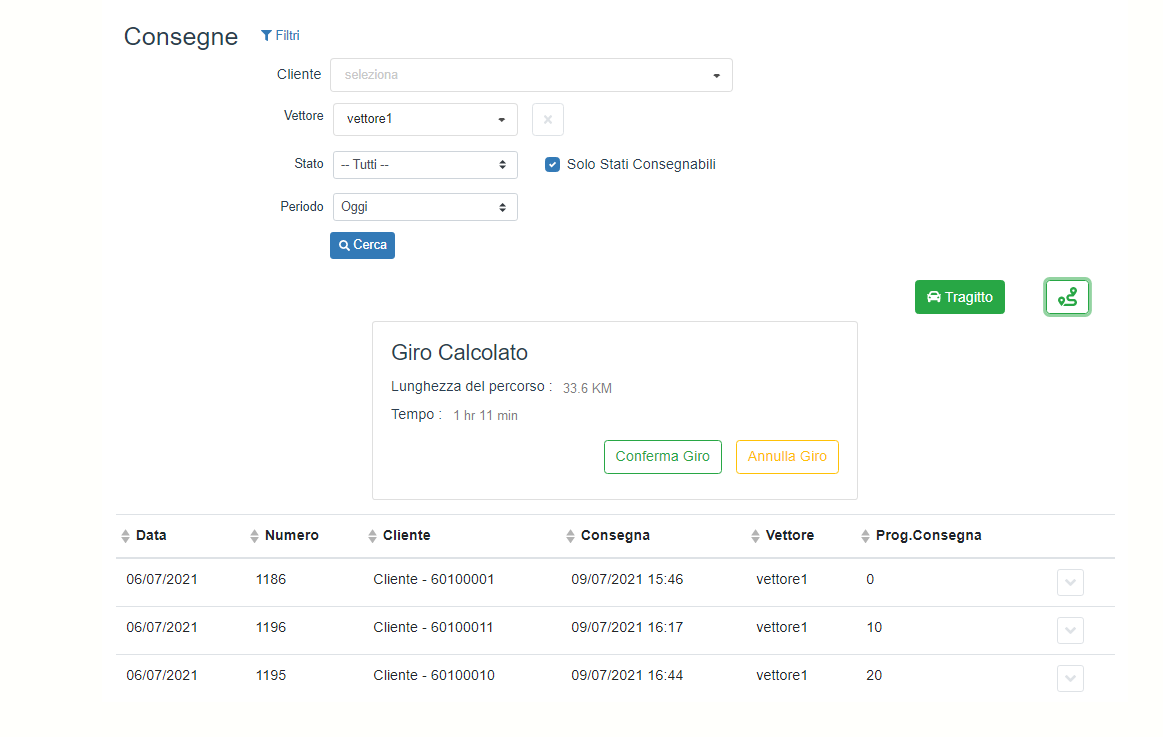
Task: Click the green Tragitto button
Action: 959,297
